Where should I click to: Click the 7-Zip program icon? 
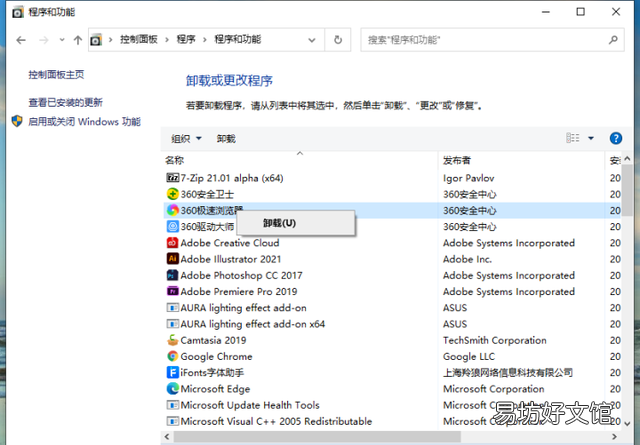pyautogui.click(x=173, y=178)
